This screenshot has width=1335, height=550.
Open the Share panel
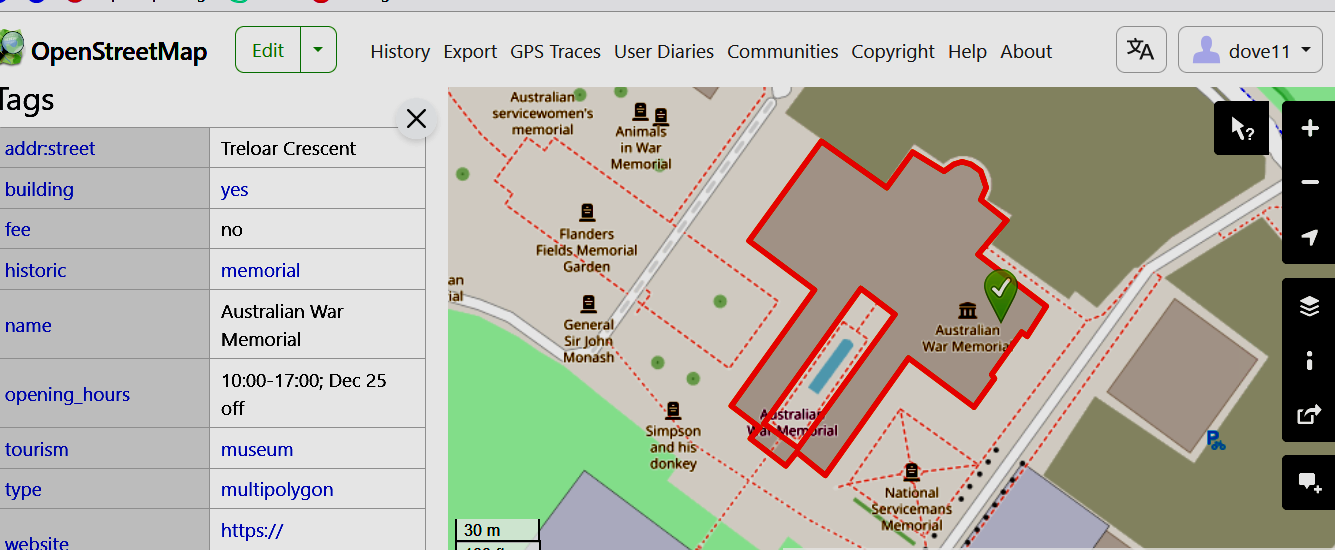point(1309,414)
